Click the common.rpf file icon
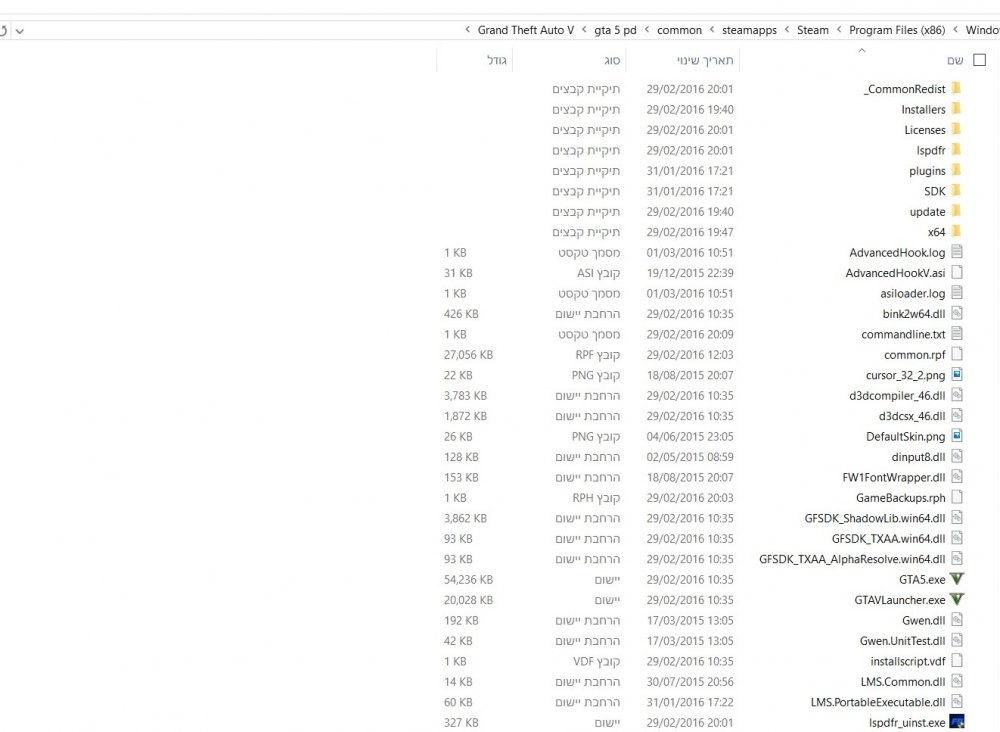Image resolution: width=1000 pixels, height=732 pixels. [957, 353]
